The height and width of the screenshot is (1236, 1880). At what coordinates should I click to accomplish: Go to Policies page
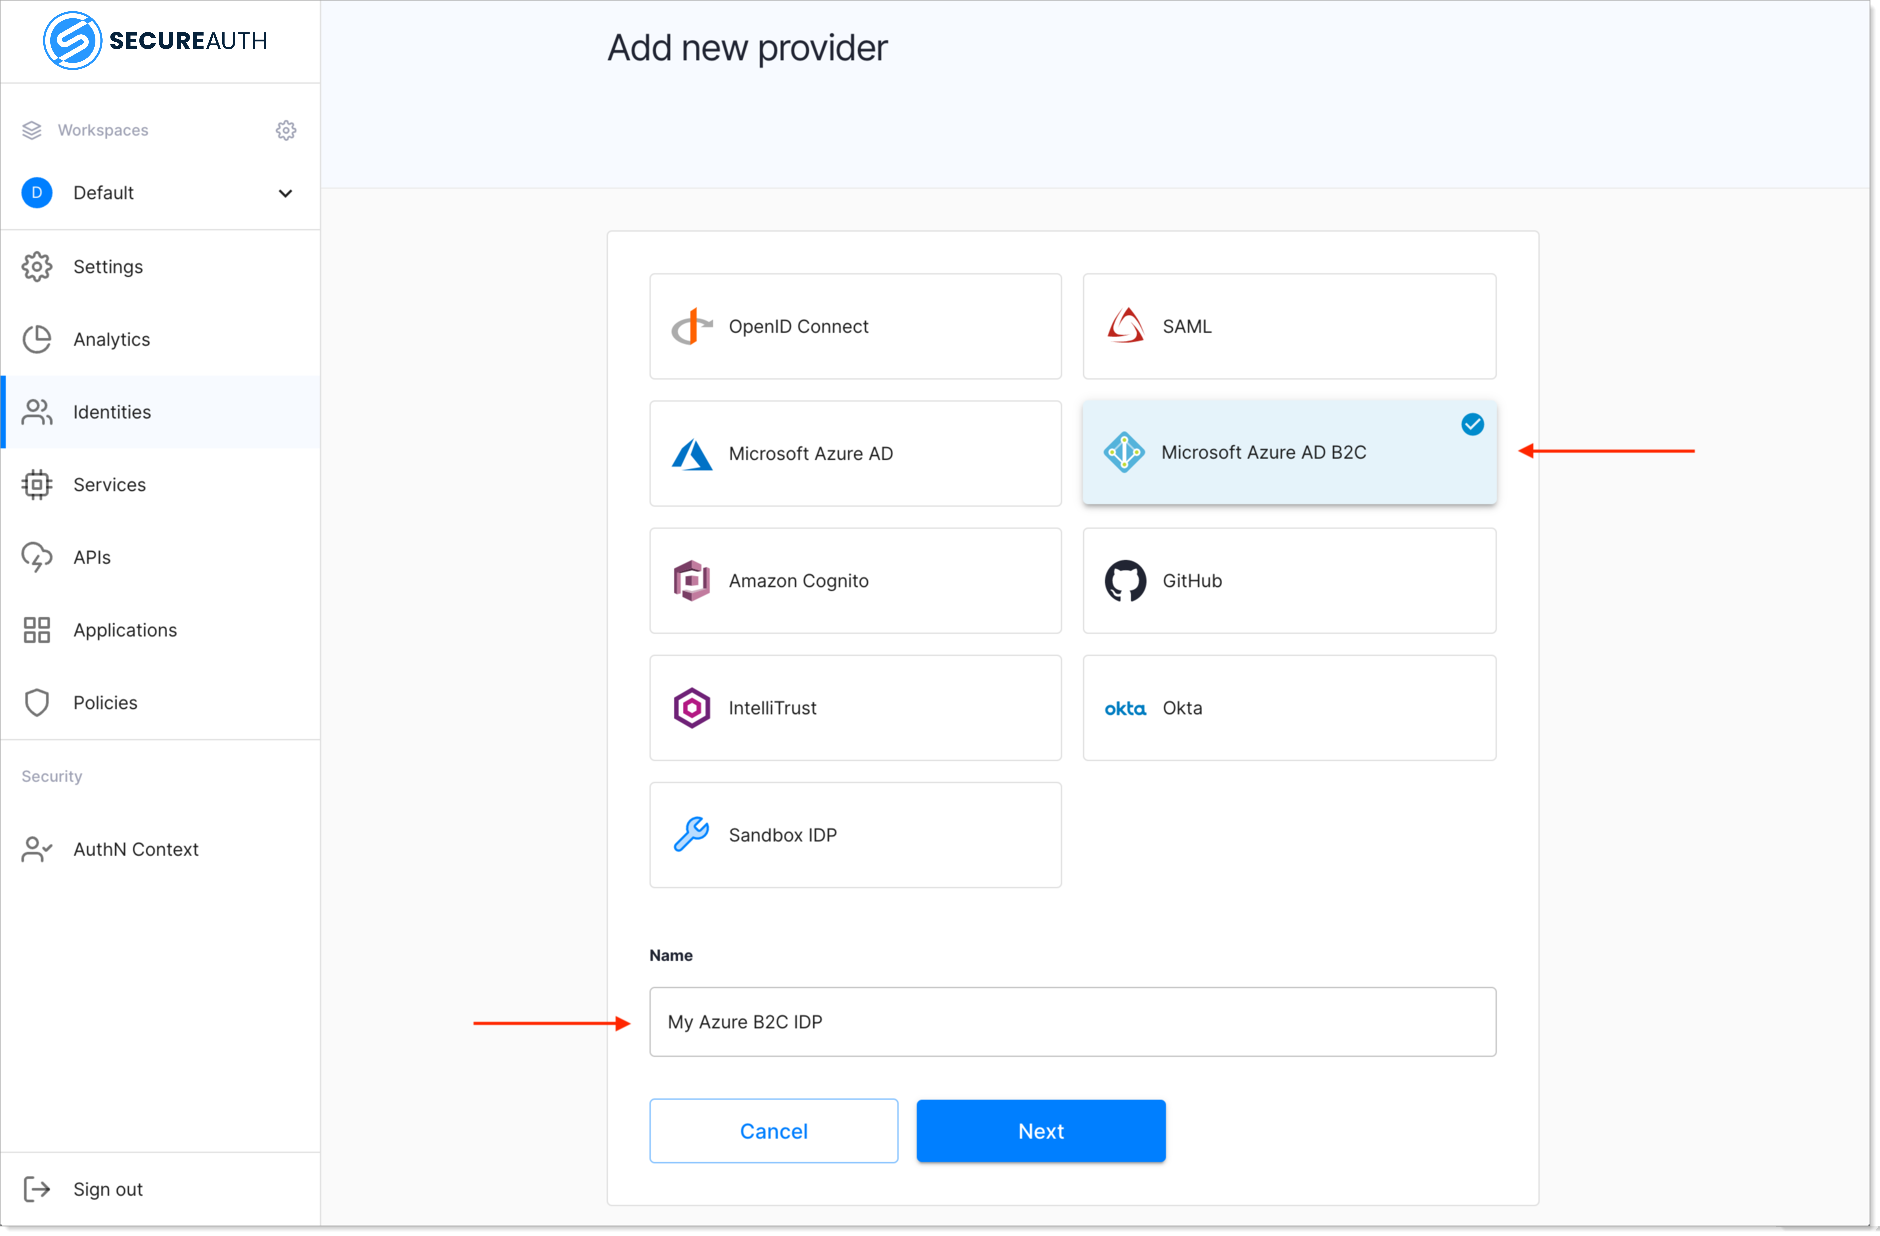click(x=160, y=703)
